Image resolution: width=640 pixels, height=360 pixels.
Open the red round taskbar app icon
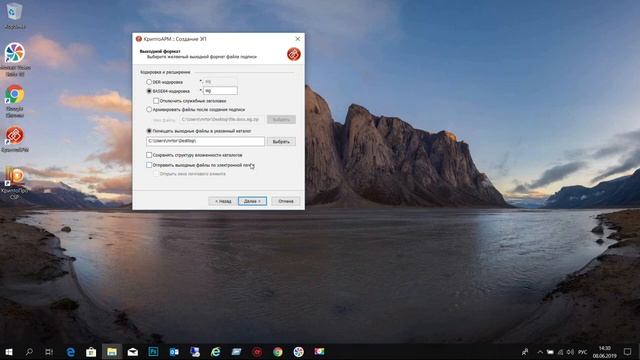coord(257,352)
